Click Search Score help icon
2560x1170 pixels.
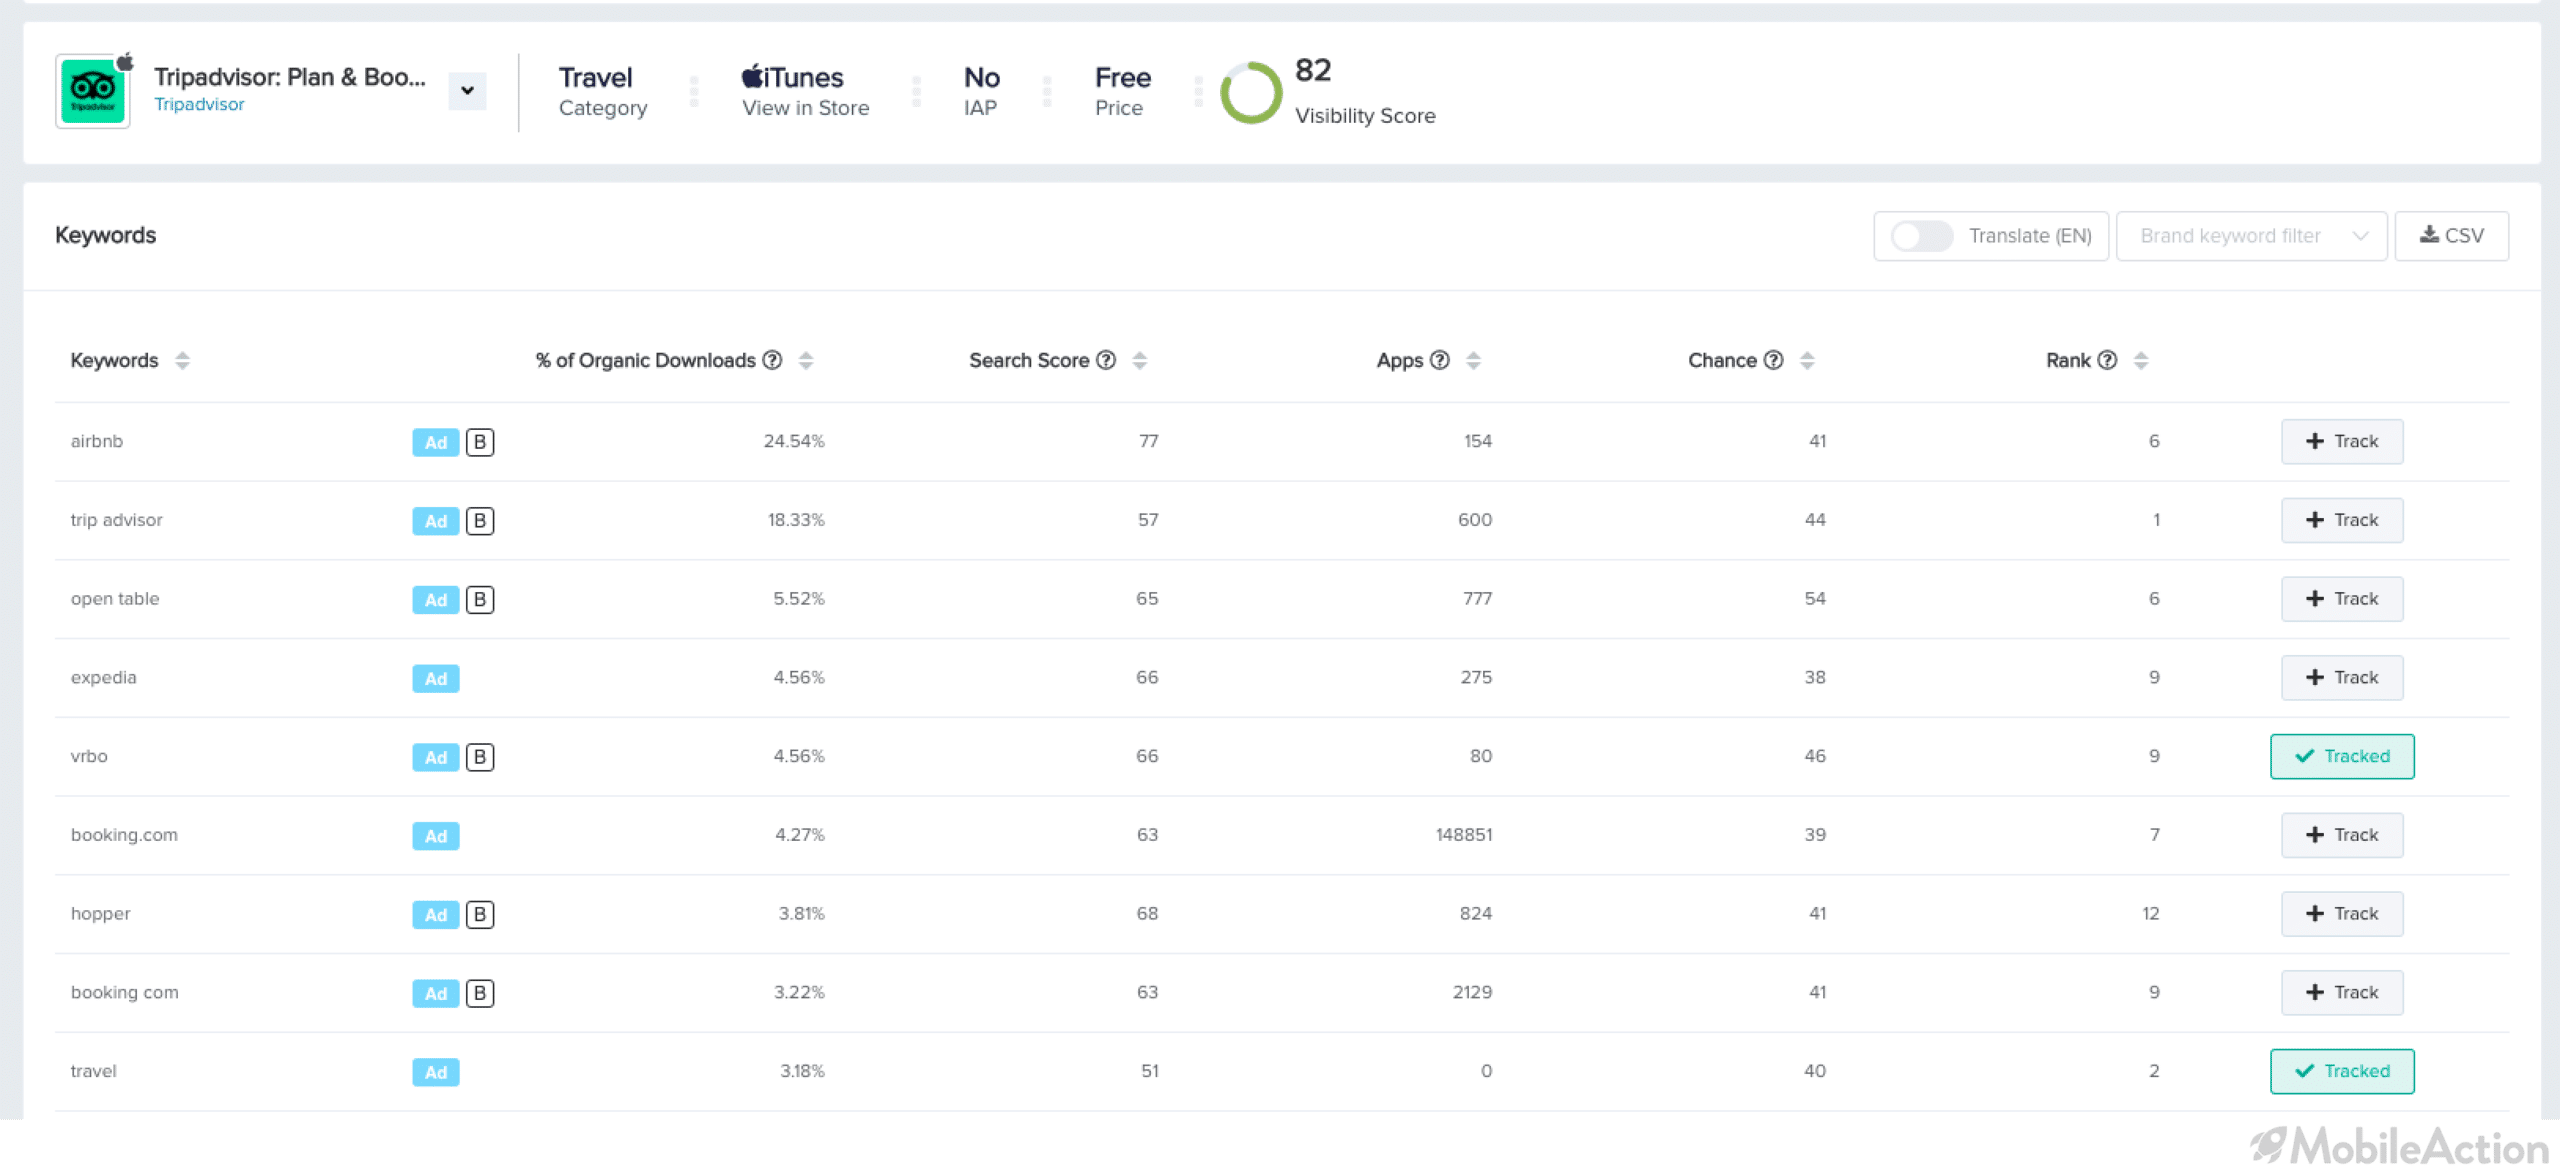[x=1106, y=360]
